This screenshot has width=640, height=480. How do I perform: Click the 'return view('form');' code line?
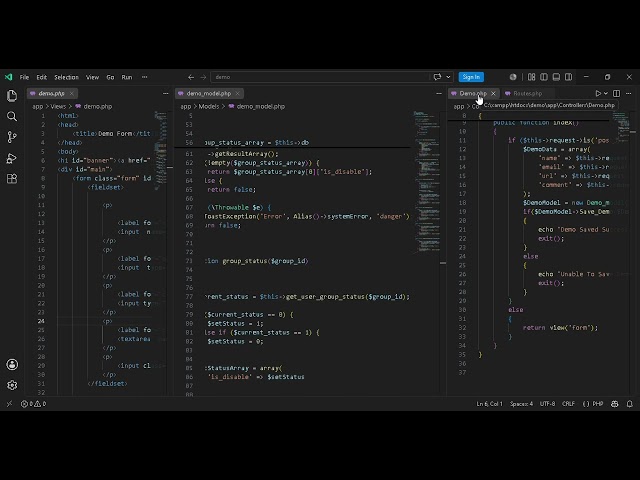click(560, 328)
